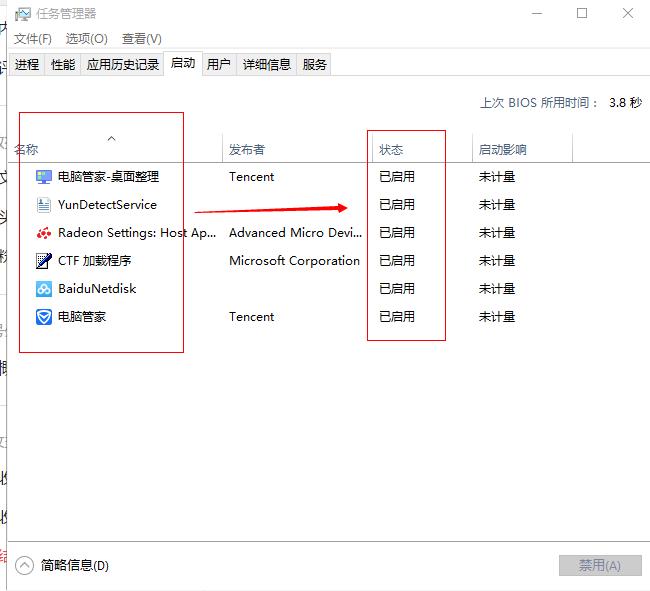Screen dimensions: 650x591
Task: Click the YunDetectService document icon
Action: [x=44, y=205]
